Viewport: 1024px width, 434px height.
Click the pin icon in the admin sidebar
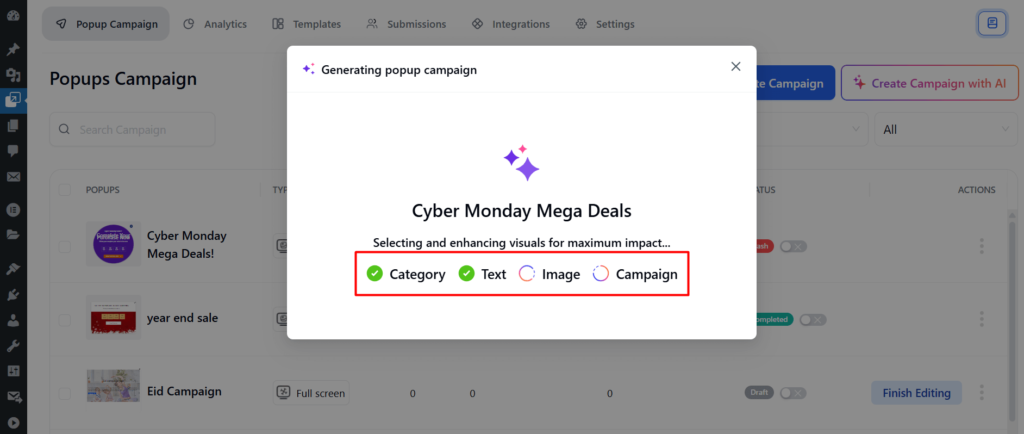point(12,48)
